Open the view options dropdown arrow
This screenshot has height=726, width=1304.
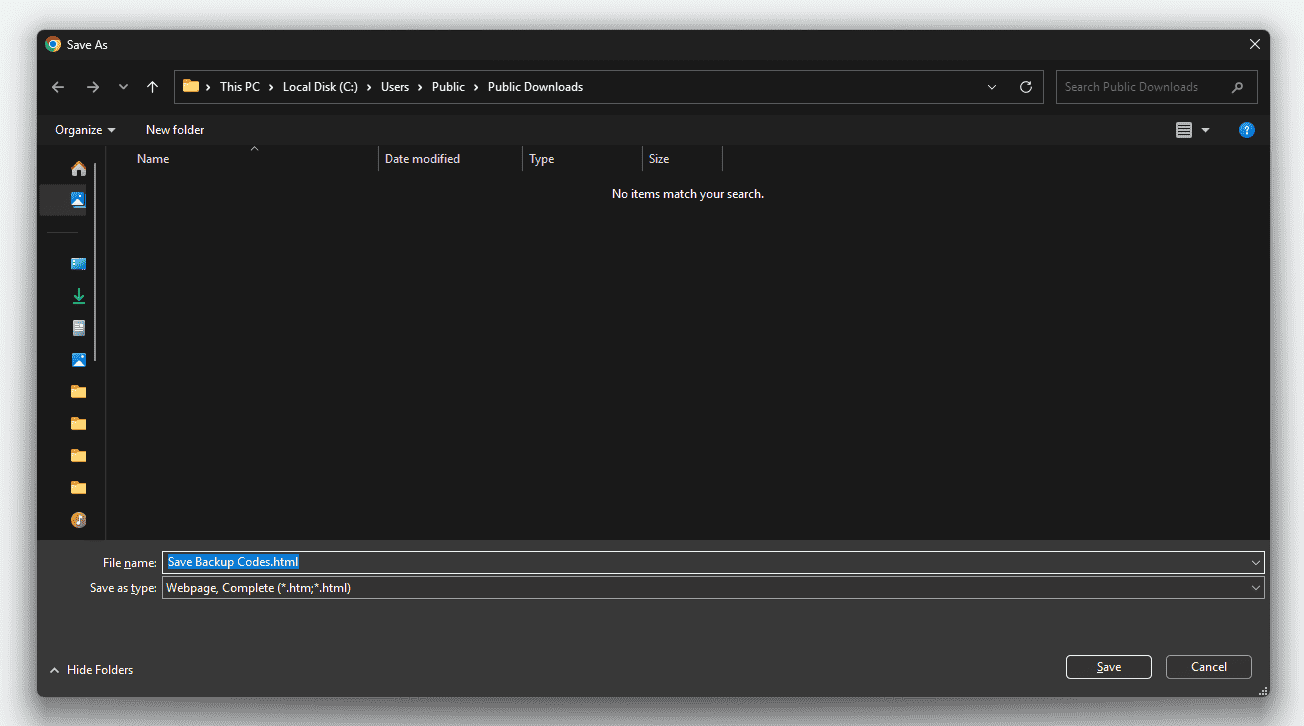(x=1205, y=130)
